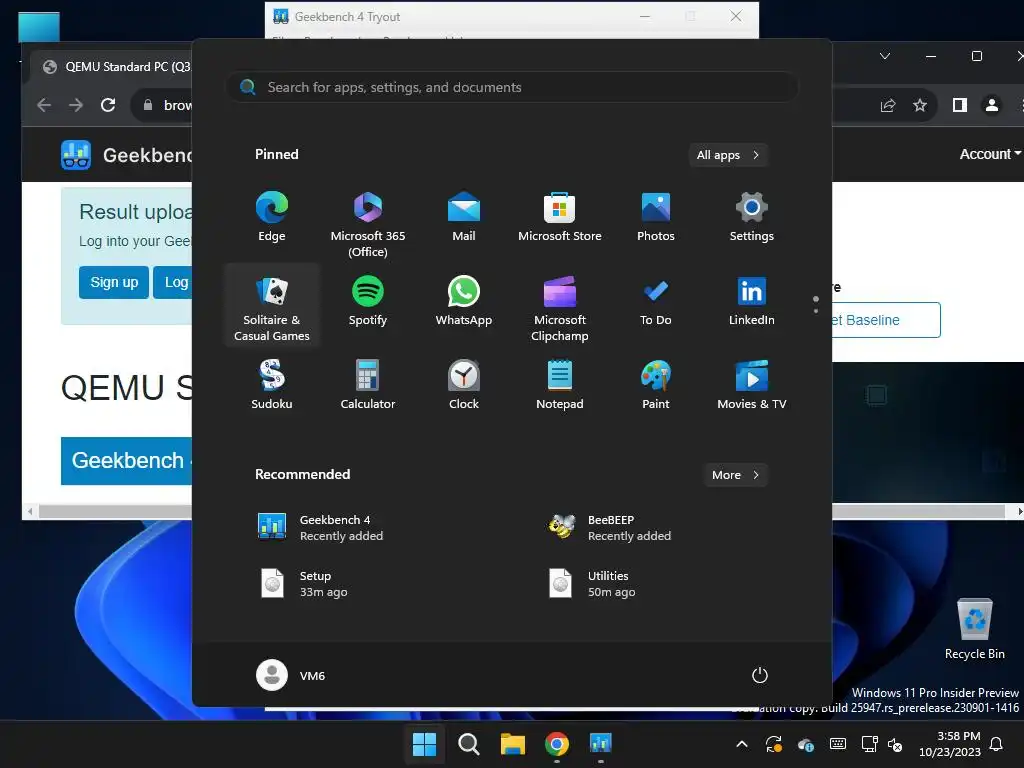Reload the Chrome page
This screenshot has width=1024, height=768.
[x=108, y=105]
